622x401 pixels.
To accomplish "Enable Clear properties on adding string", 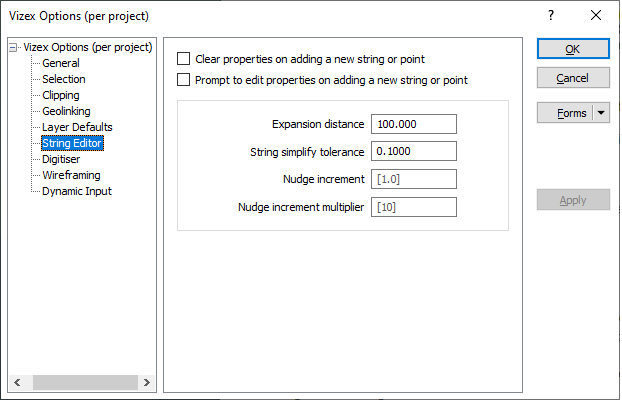I will (184, 59).
